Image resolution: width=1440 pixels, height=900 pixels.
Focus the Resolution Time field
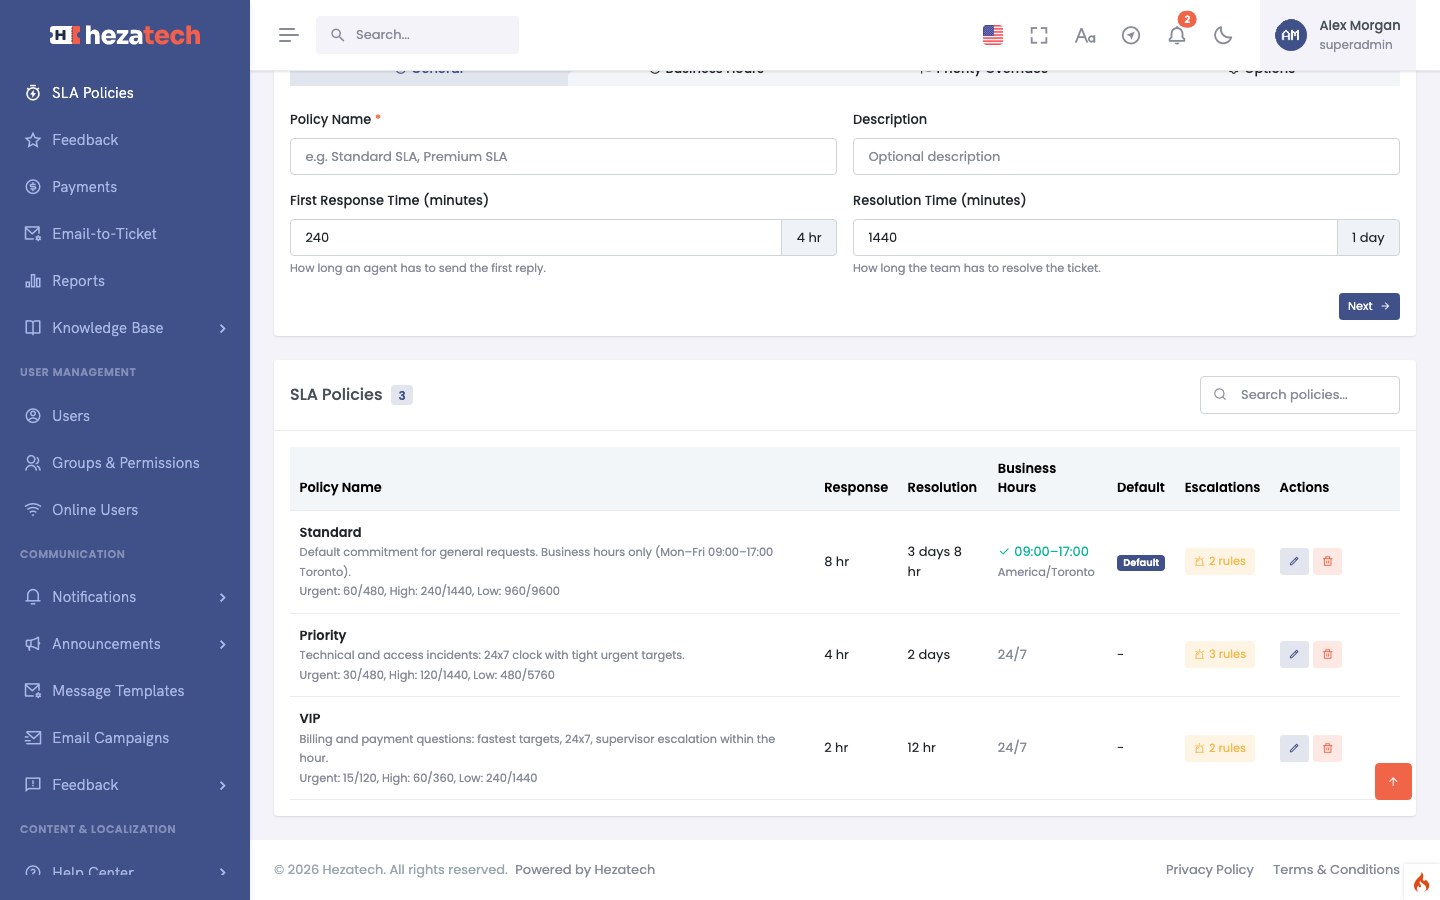tap(1095, 237)
